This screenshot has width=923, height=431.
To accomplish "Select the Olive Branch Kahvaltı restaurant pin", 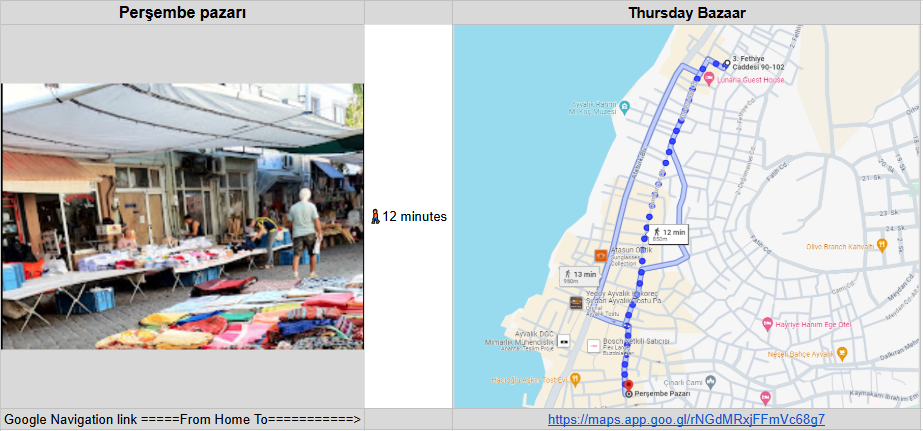I will pyautogui.click(x=881, y=244).
